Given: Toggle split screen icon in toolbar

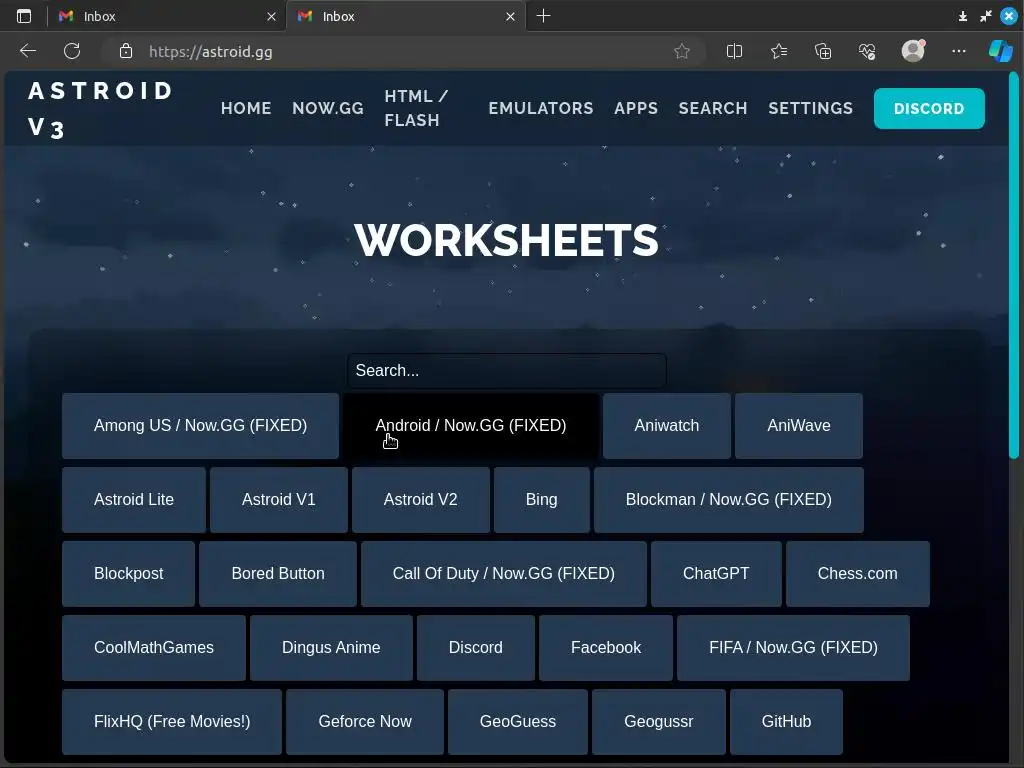Looking at the screenshot, I should click(734, 51).
